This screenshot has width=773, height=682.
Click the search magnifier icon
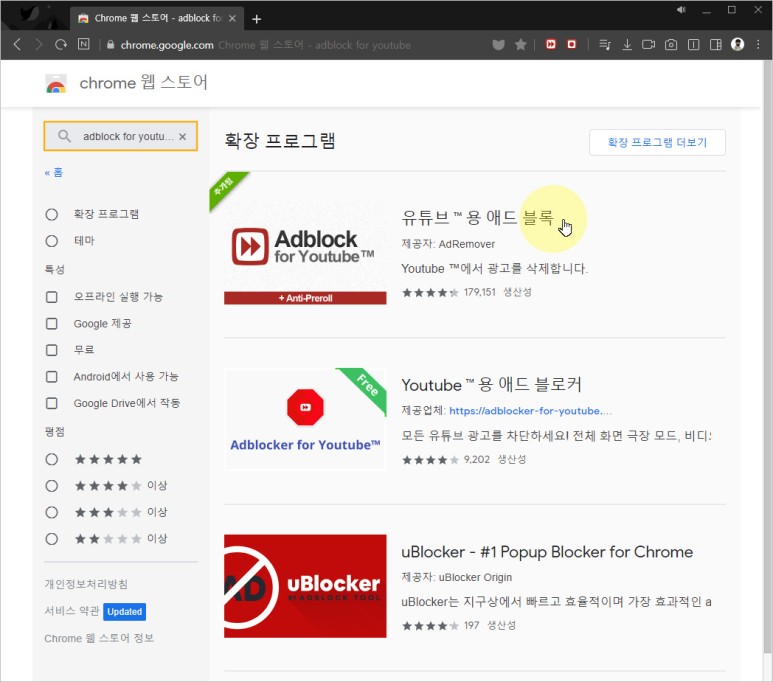[x=64, y=136]
